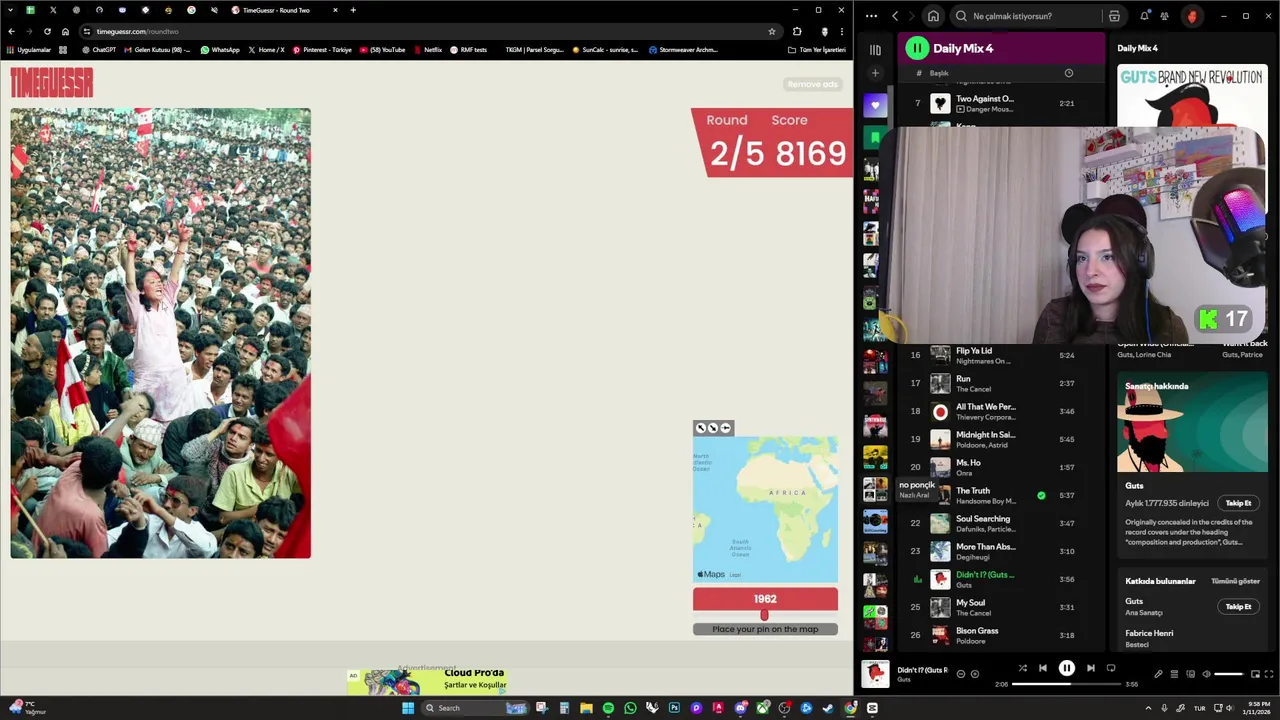Reload the TimeGuessr page
Screen dimensions: 1280x720
(47, 31)
